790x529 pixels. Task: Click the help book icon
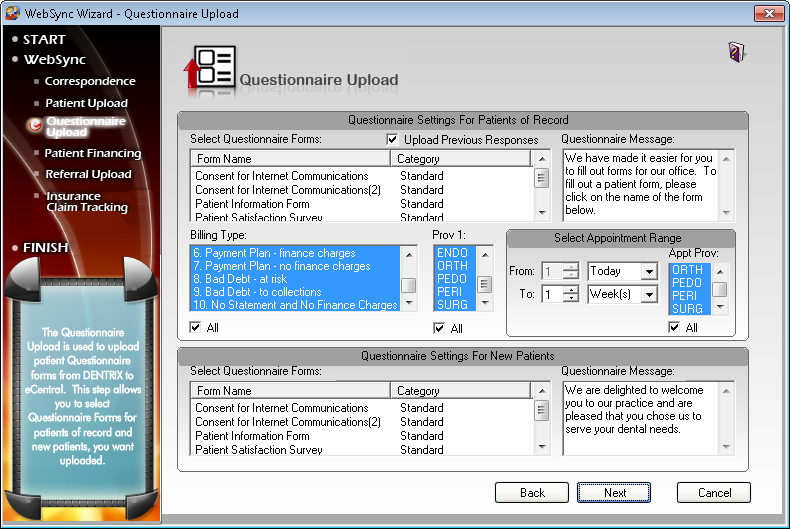pos(737,52)
